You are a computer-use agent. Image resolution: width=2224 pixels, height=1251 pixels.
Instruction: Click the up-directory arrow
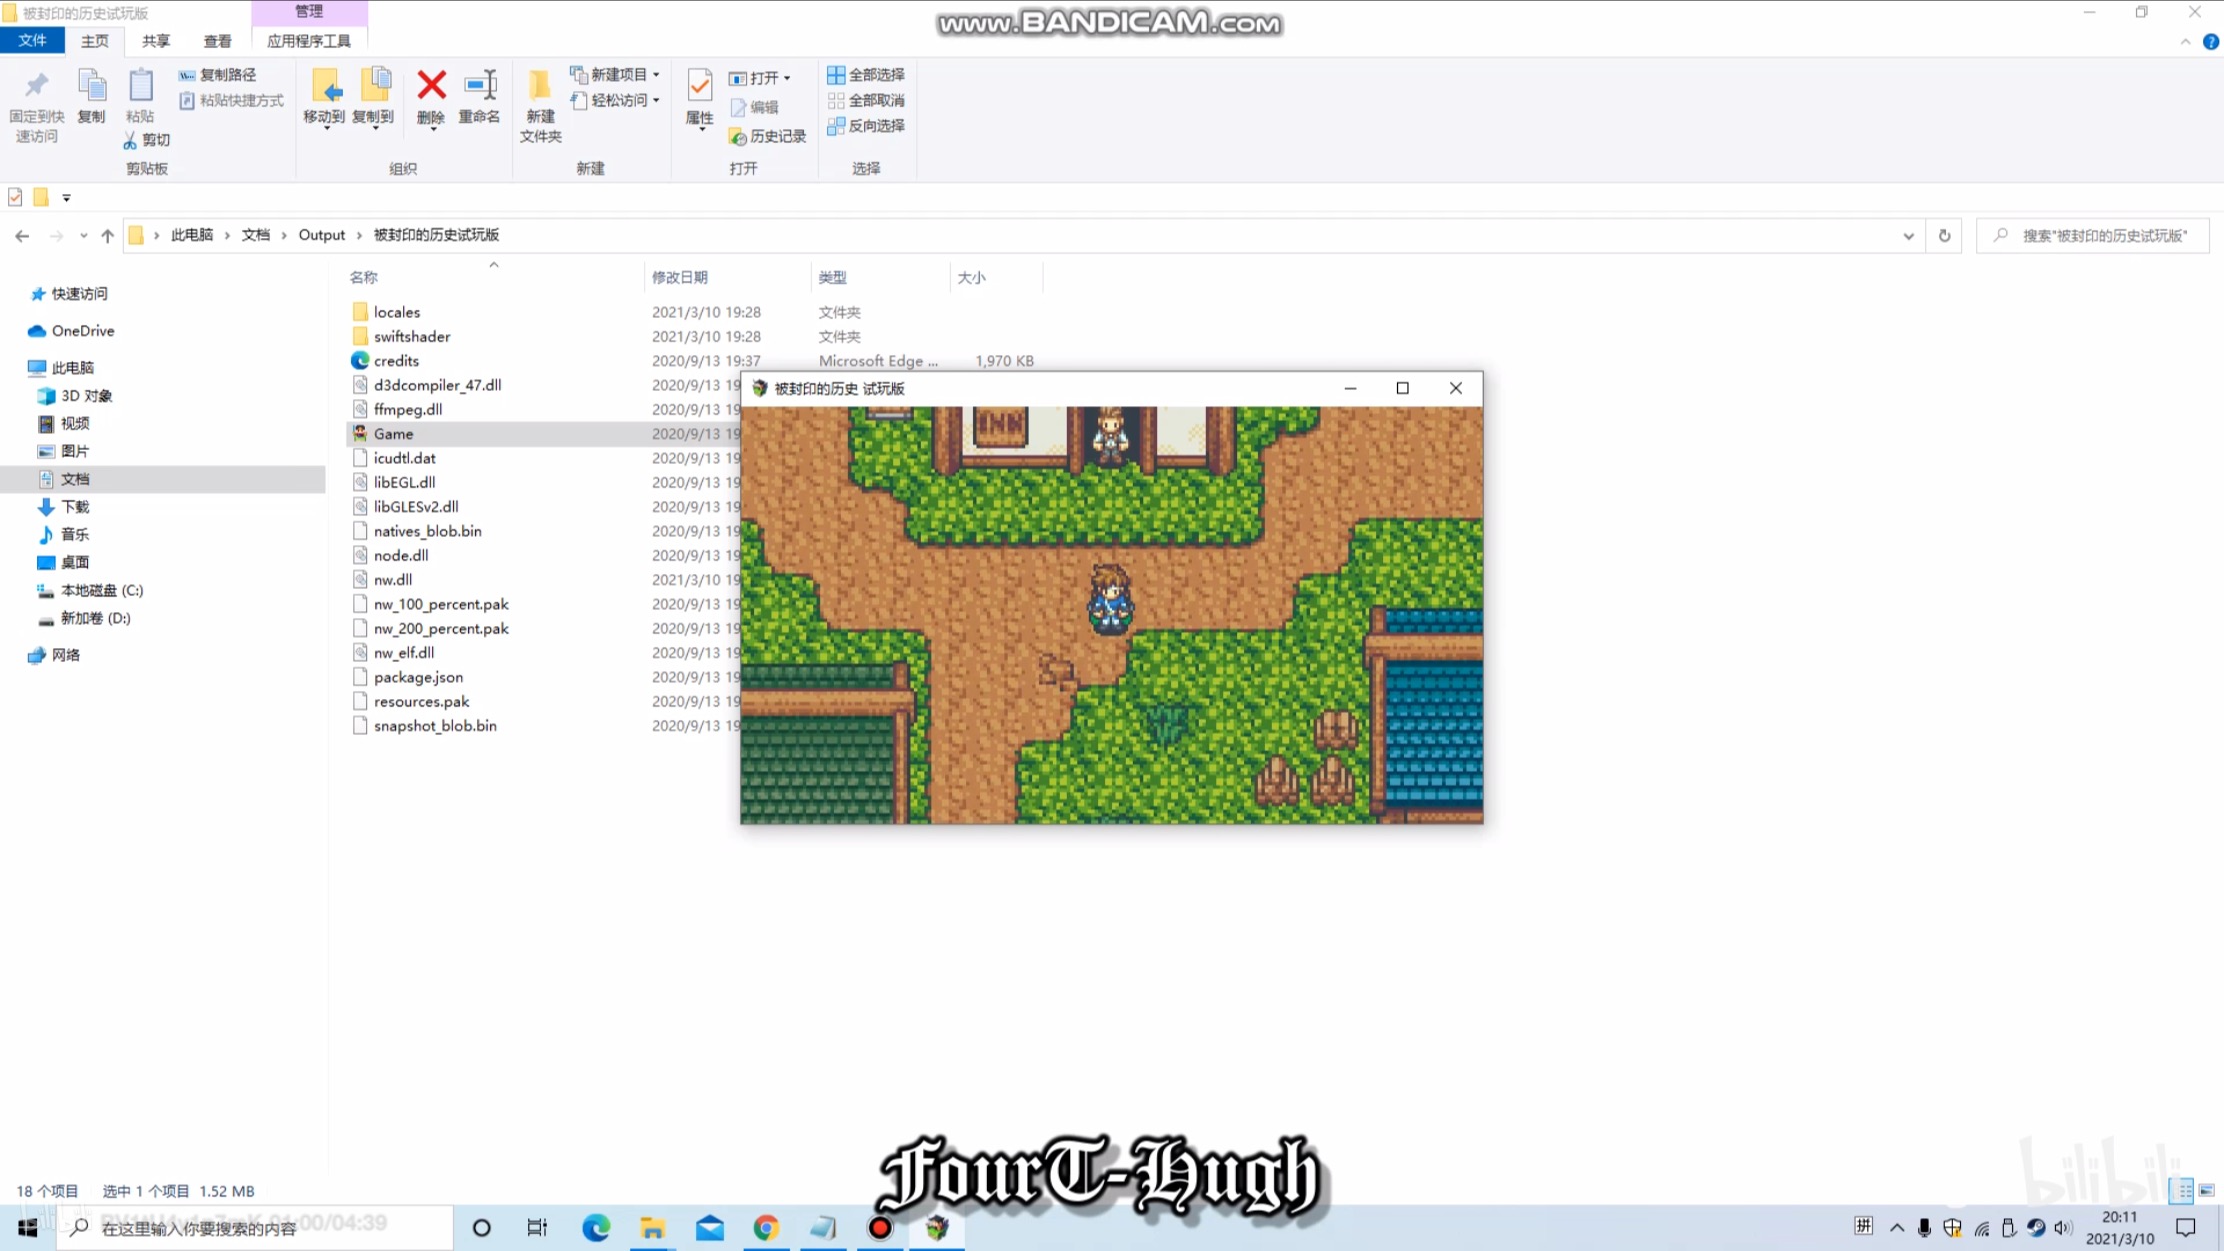point(107,236)
